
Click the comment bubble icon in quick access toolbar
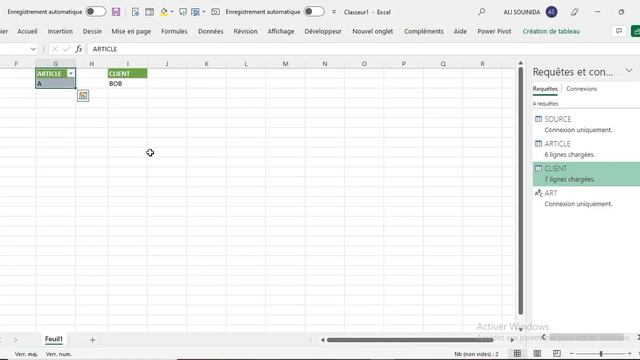(182, 12)
